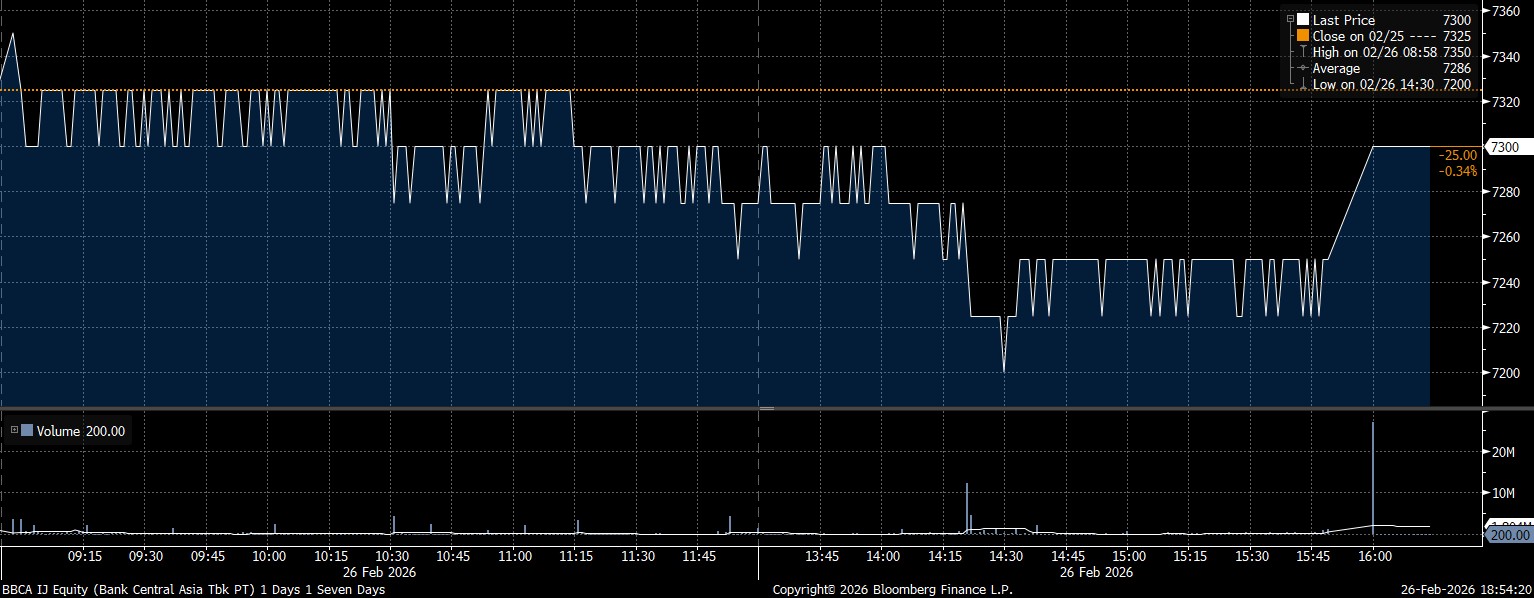Expand the Volume legend box

click(x=14, y=431)
